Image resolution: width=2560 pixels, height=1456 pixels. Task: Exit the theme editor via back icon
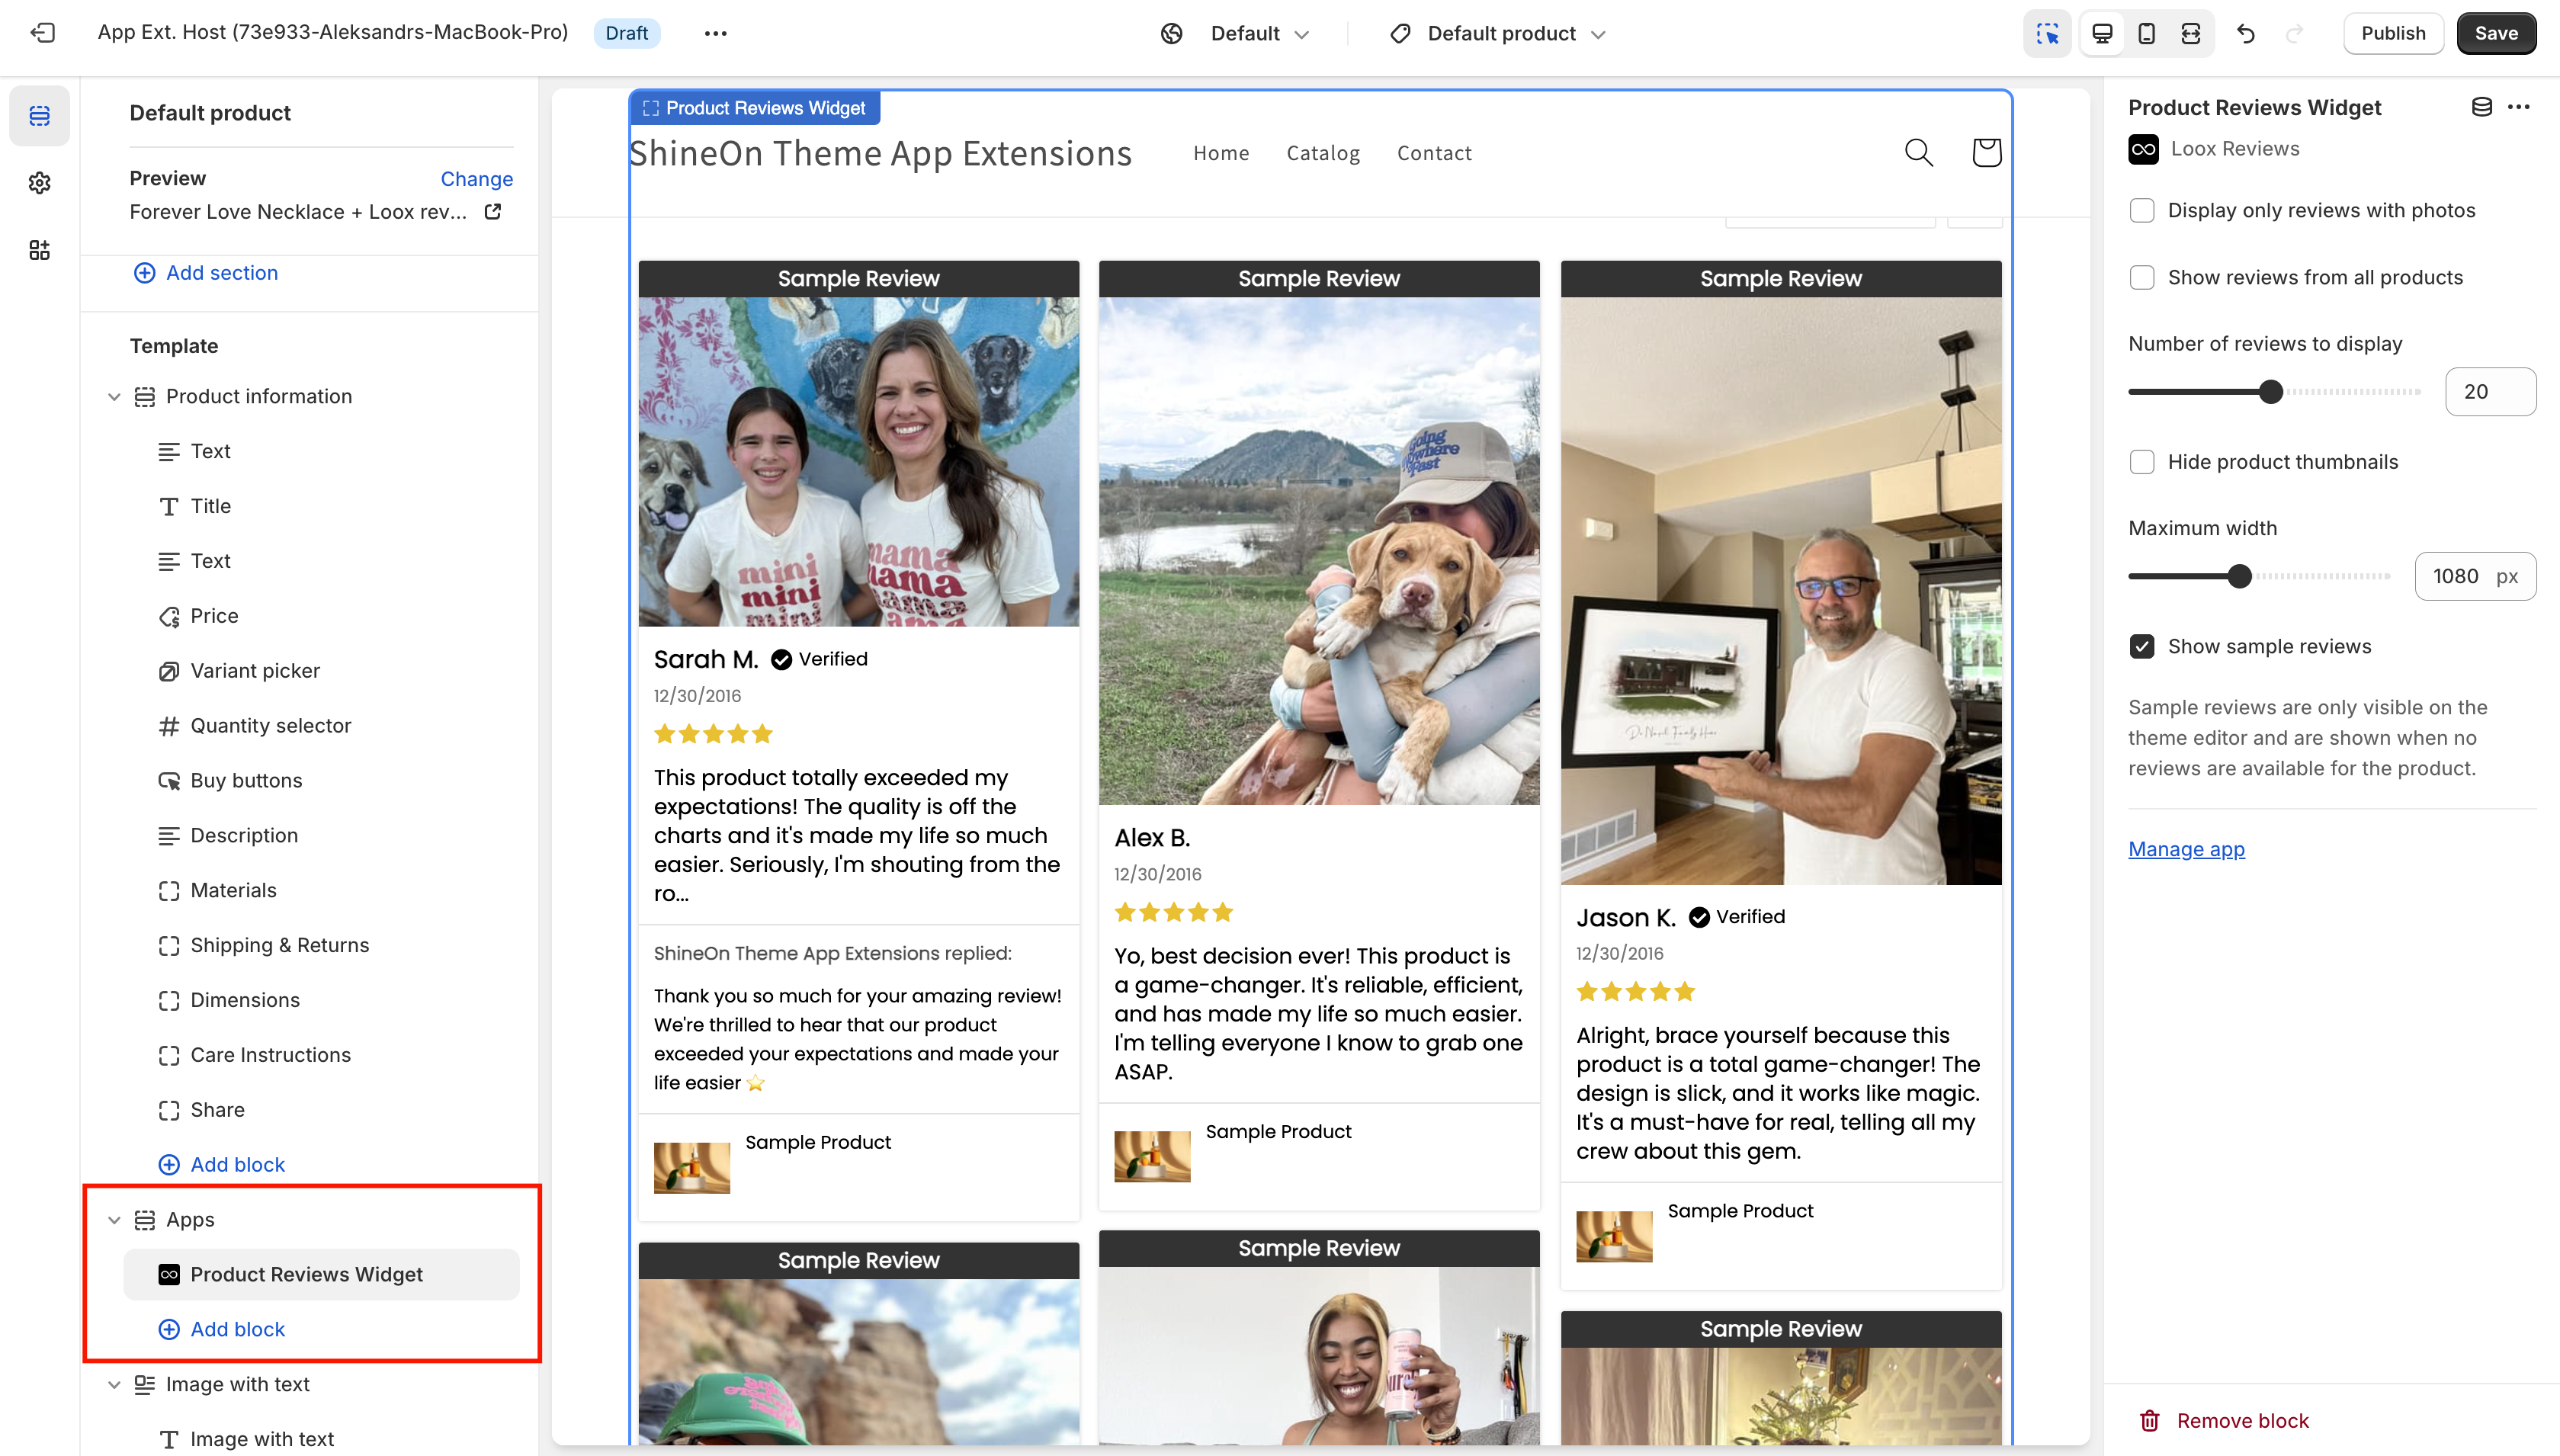tap(42, 33)
